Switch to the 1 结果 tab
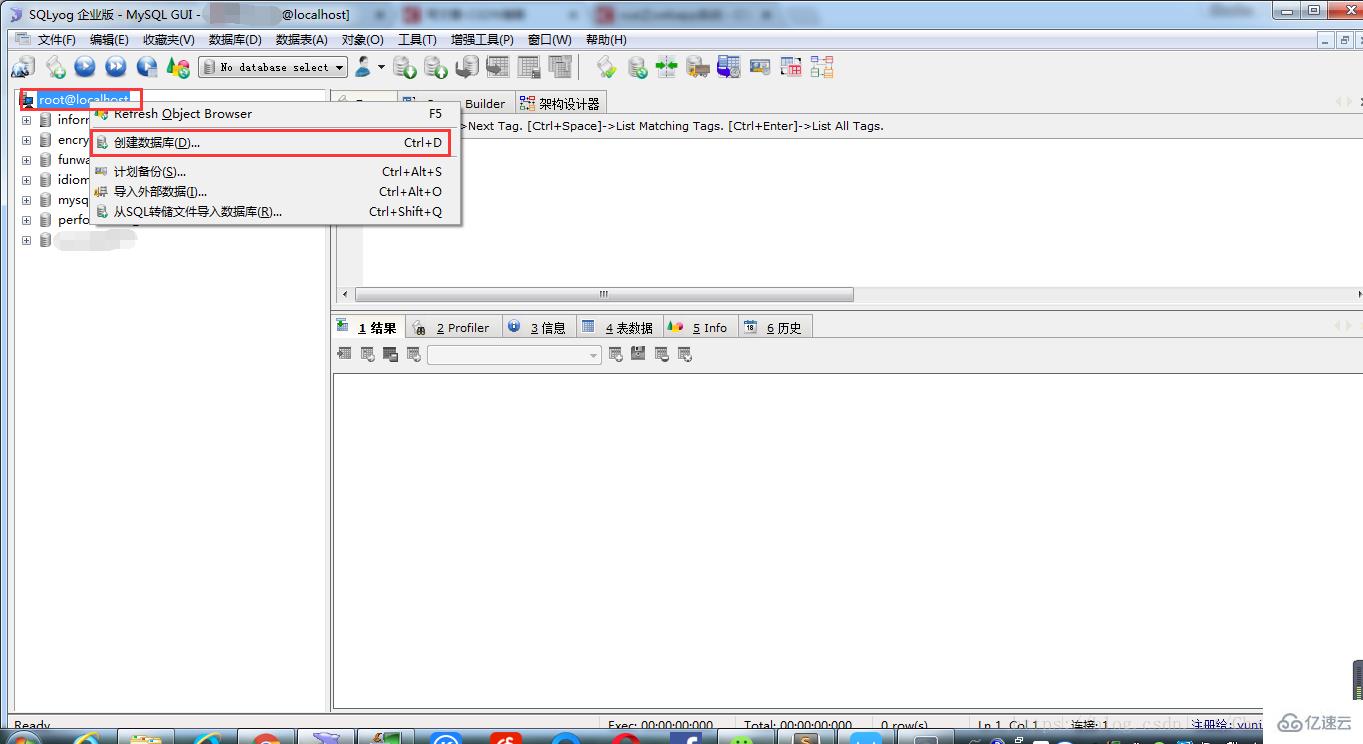 [x=368, y=327]
